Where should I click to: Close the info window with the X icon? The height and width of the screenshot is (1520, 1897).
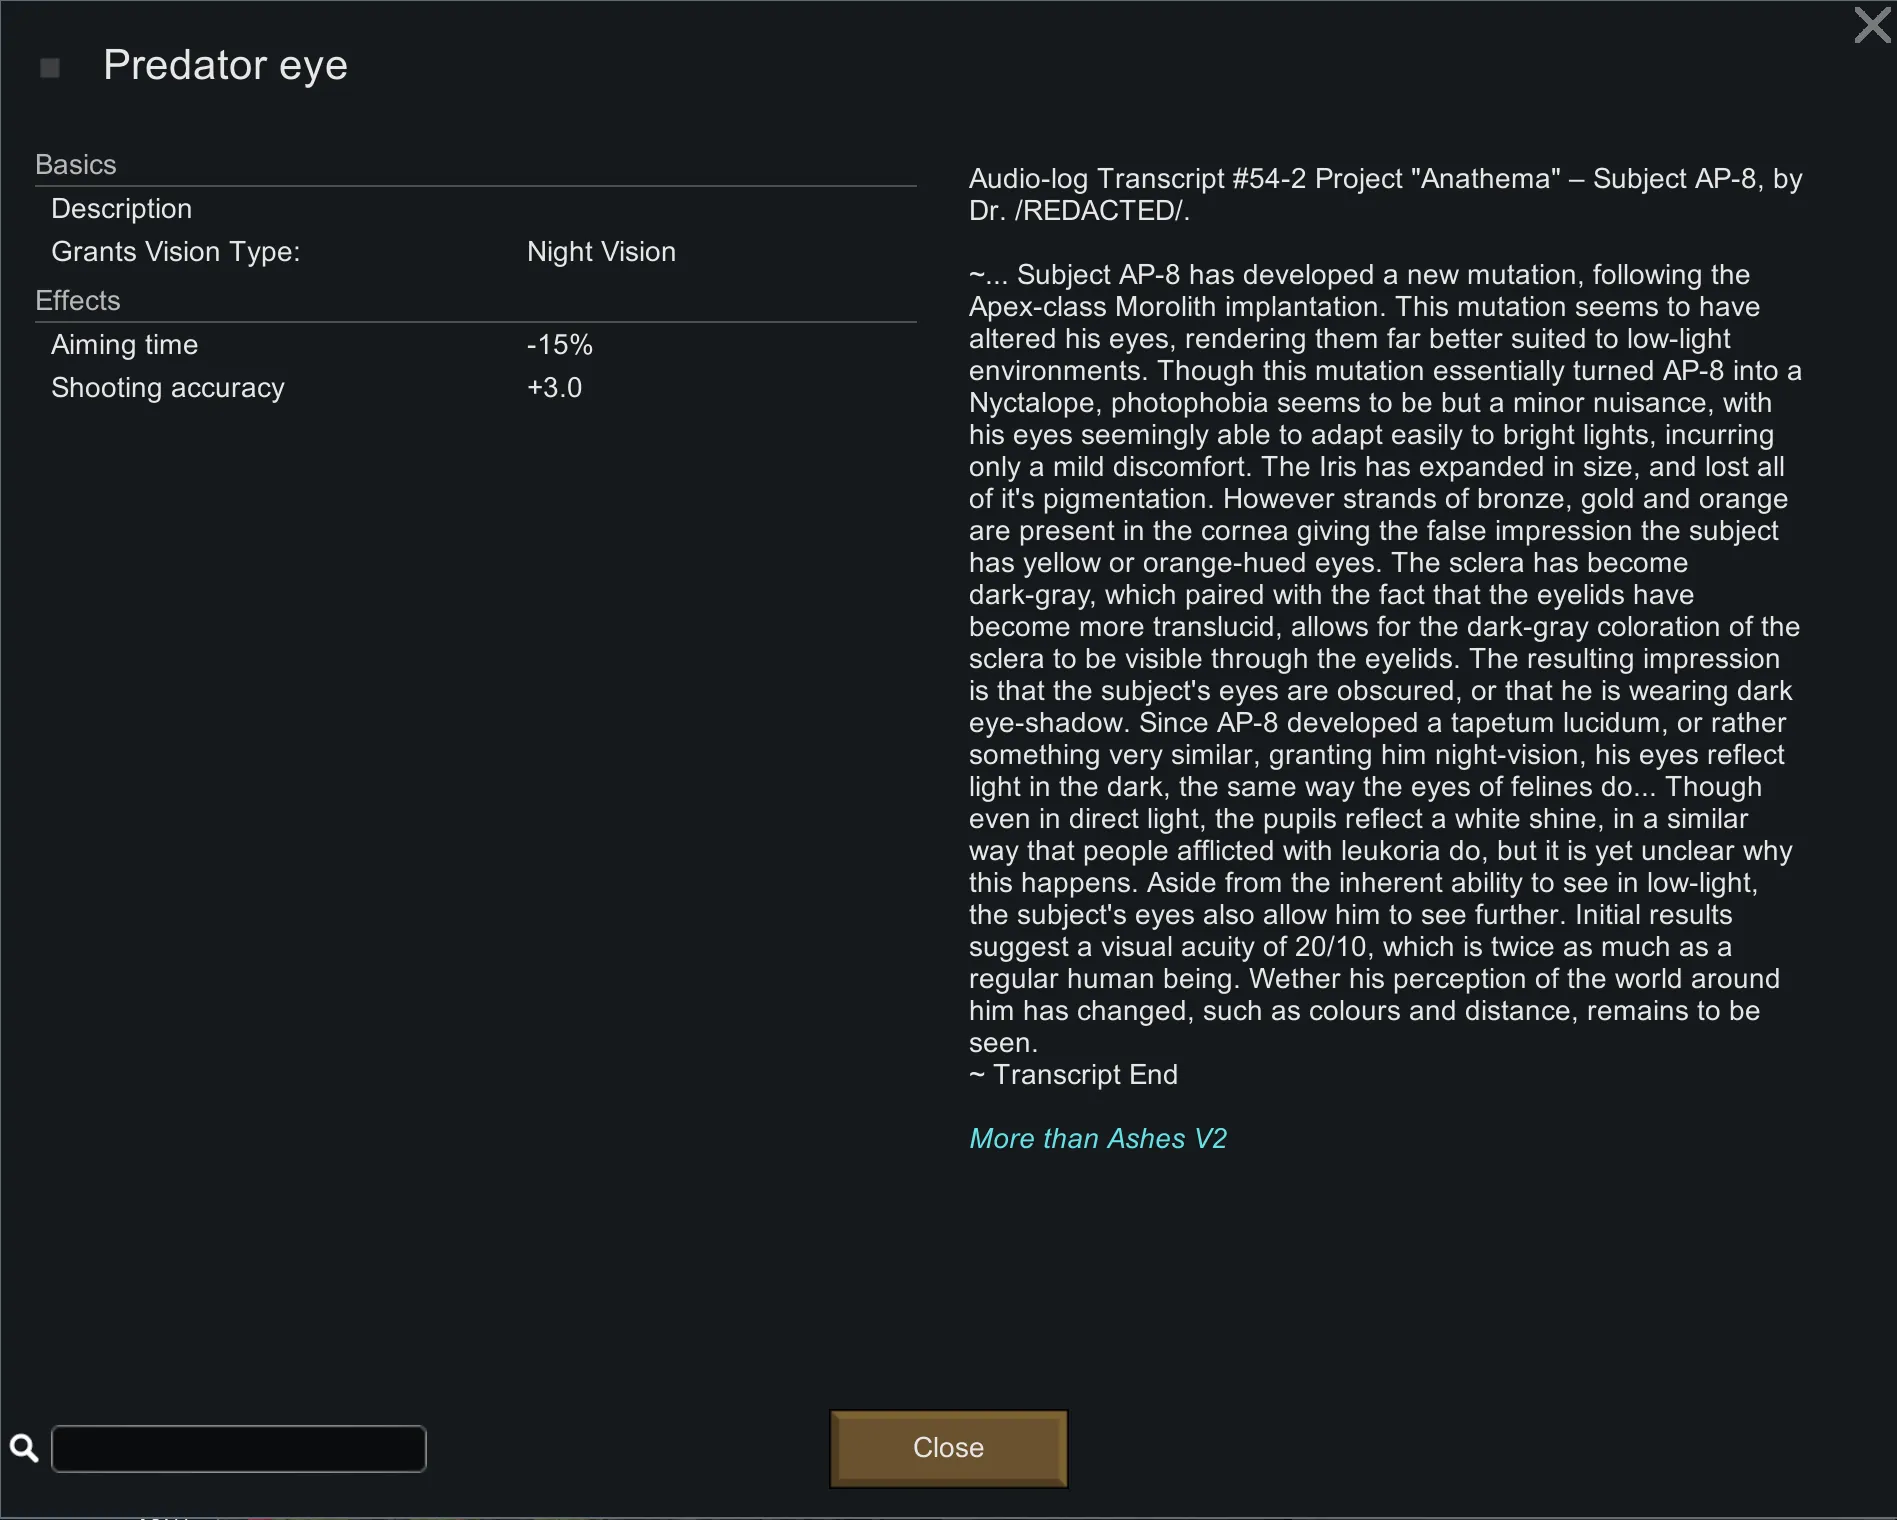[x=1872, y=25]
